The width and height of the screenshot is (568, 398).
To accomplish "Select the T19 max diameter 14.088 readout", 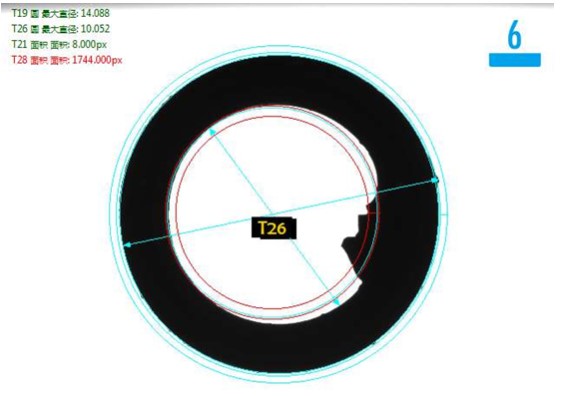I will tap(60, 13).
